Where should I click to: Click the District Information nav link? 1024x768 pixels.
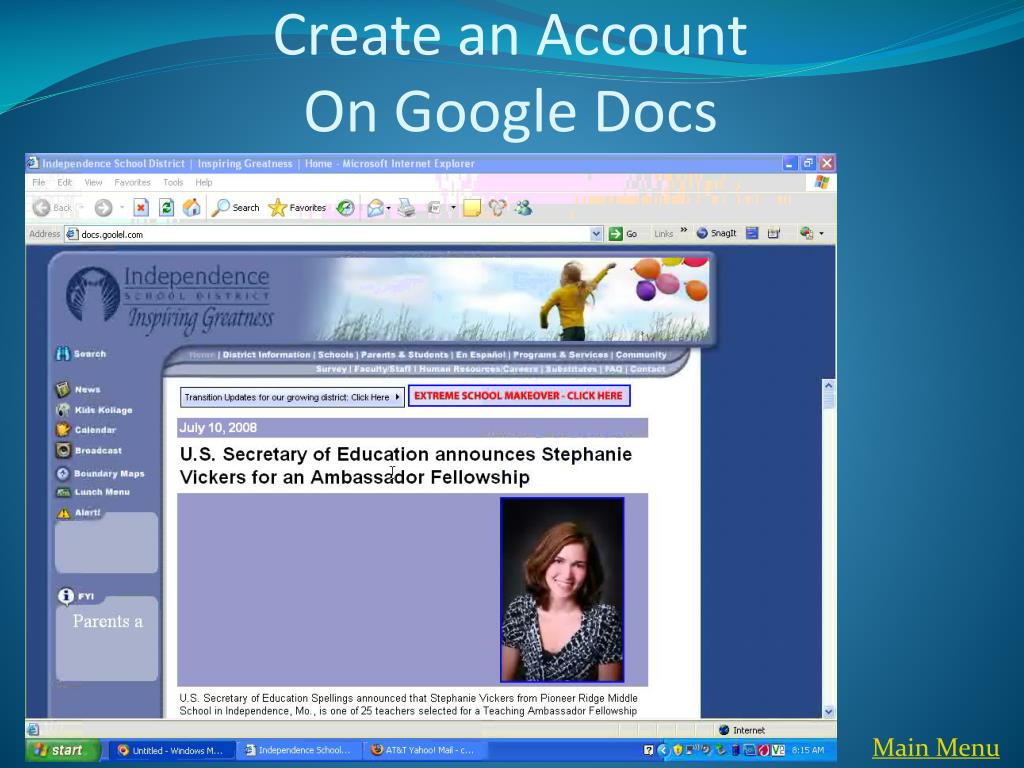click(266, 355)
